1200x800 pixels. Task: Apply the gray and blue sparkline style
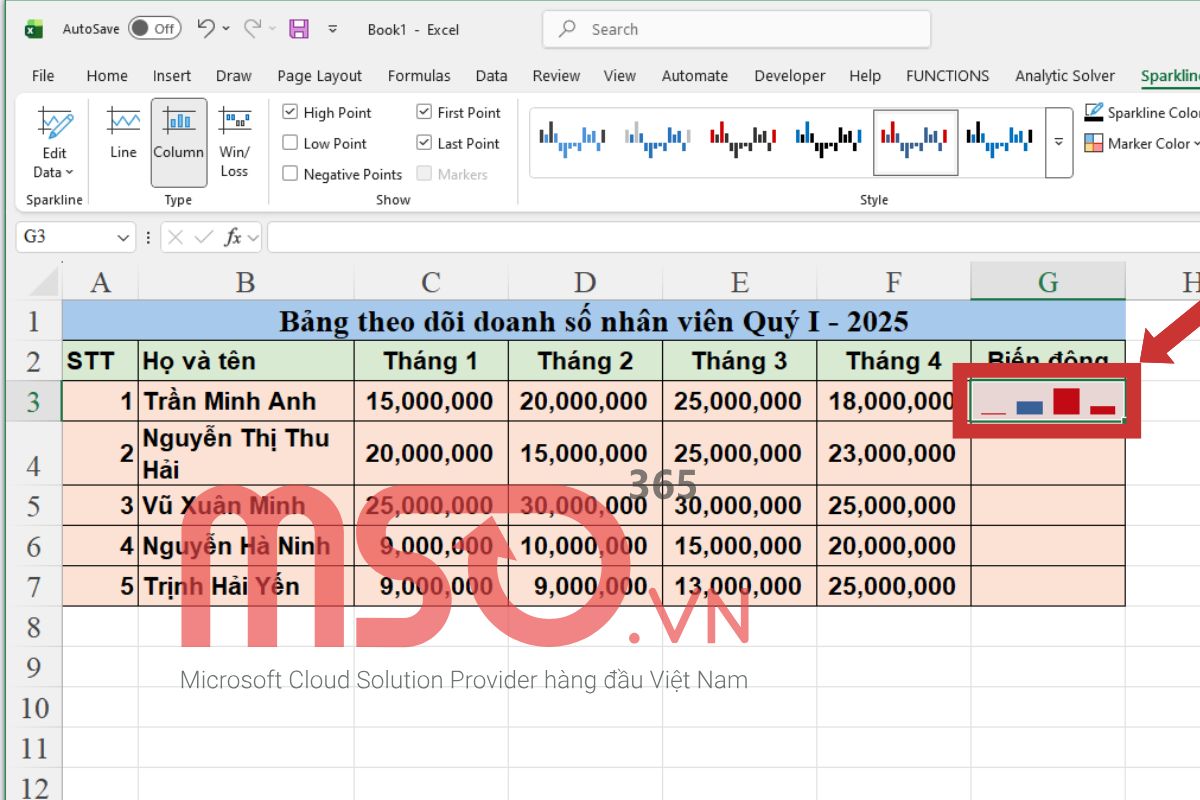658,141
